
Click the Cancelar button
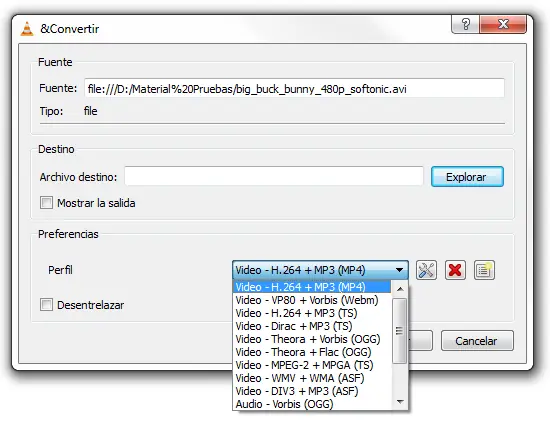(x=477, y=341)
